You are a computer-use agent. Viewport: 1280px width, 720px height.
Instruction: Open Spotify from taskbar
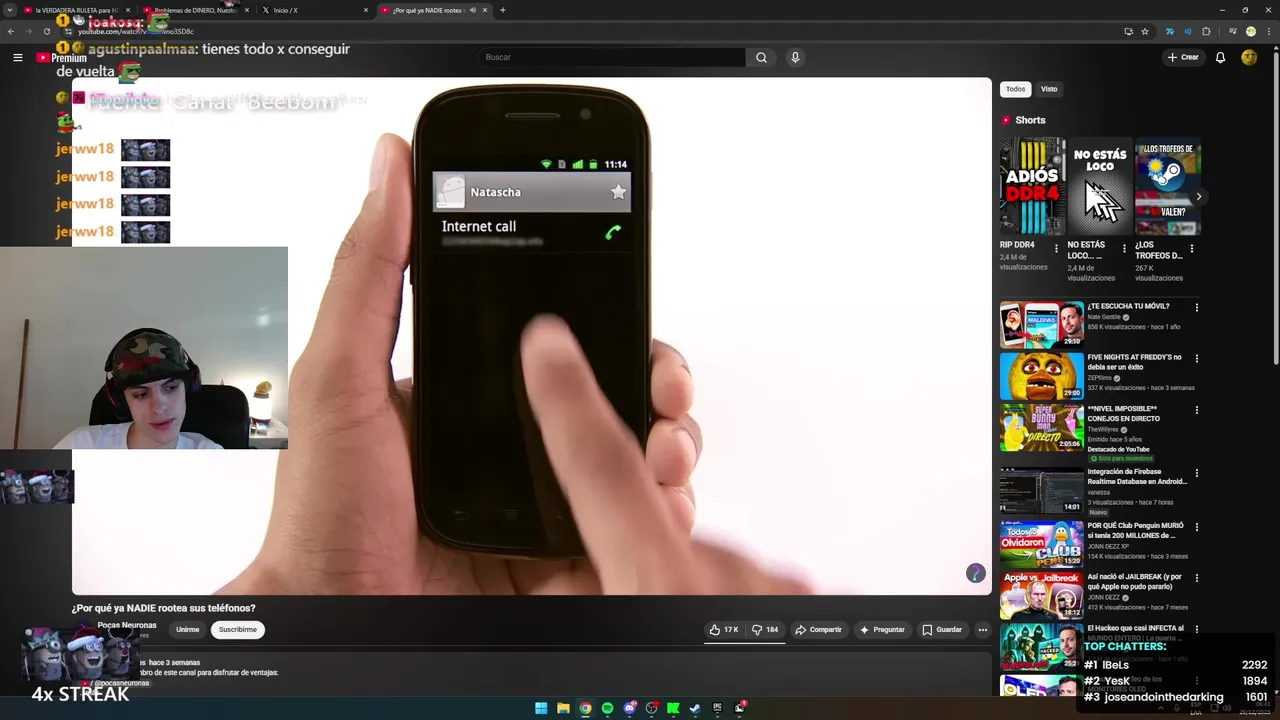(x=607, y=708)
